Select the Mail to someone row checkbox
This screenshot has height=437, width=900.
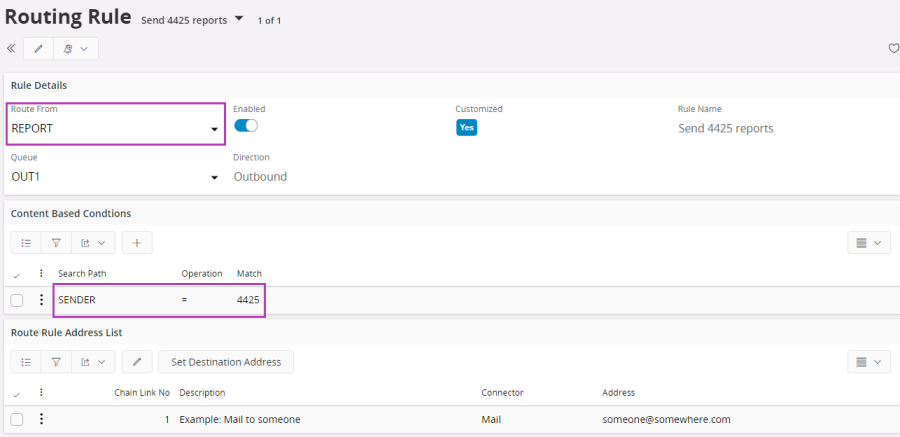pos(17,419)
